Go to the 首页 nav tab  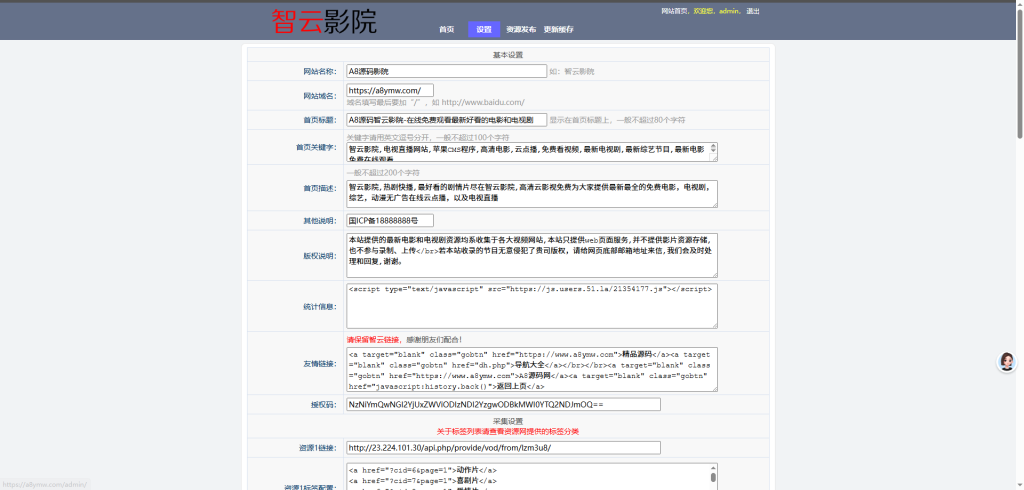click(x=447, y=29)
